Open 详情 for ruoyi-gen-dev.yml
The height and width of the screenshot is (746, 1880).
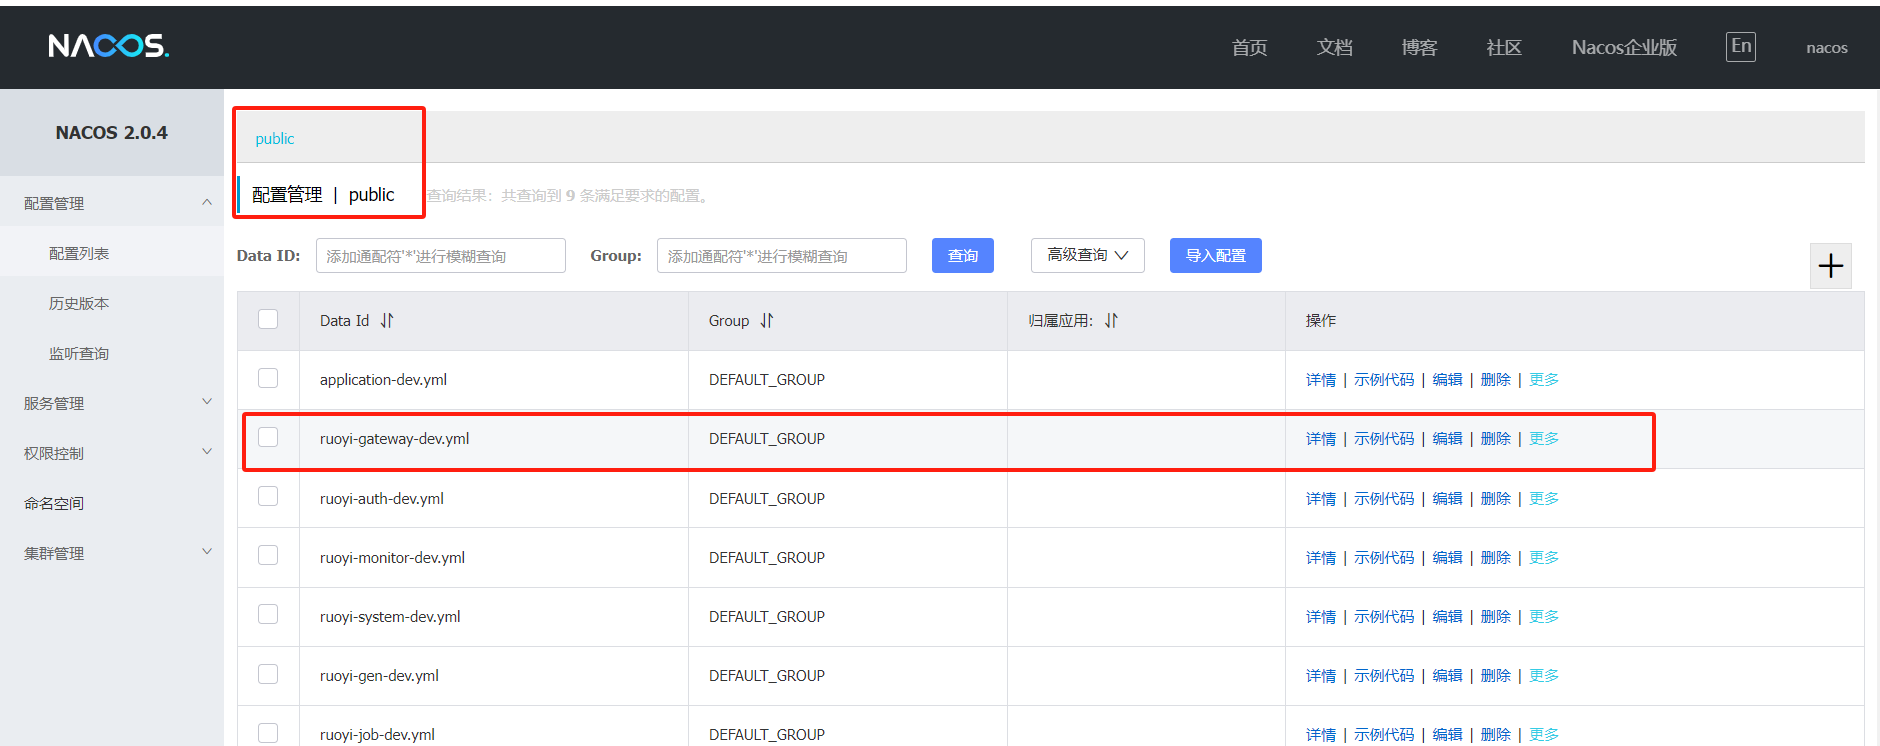click(1321, 676)
